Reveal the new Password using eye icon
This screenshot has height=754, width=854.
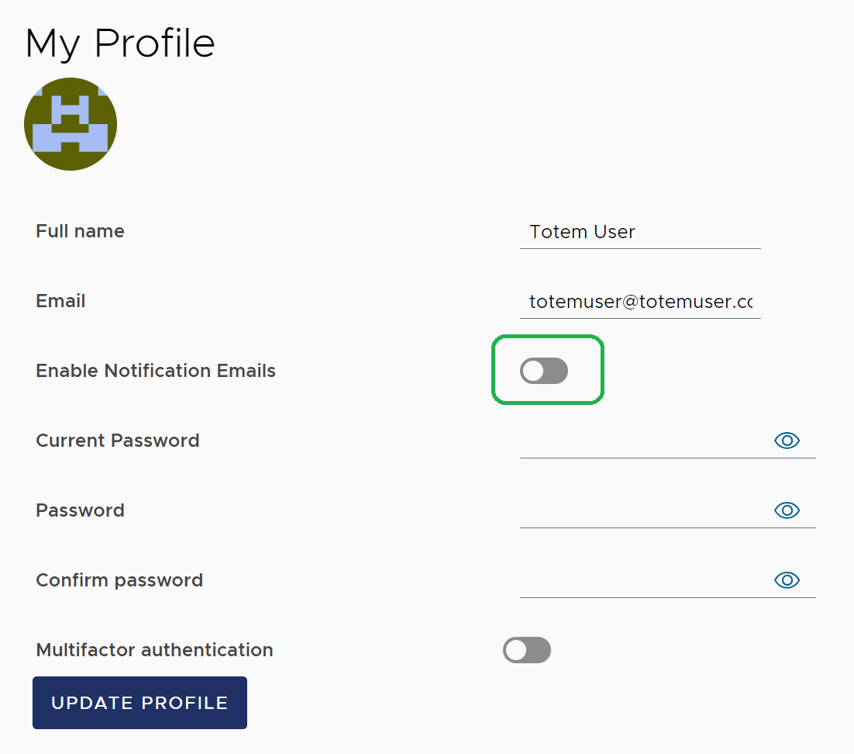[787, 511]
